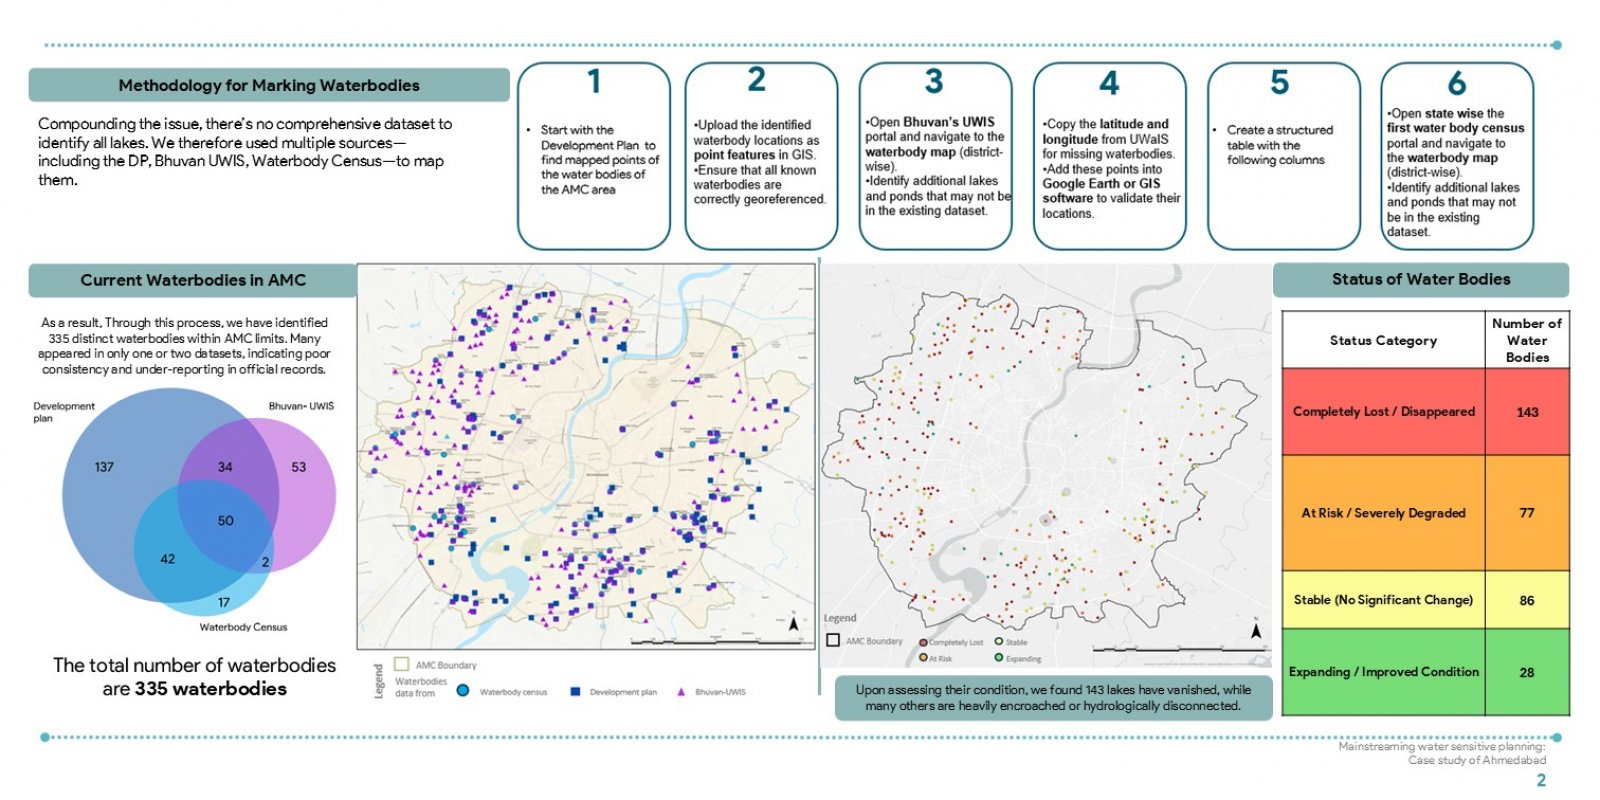The height and width of the screenshot is (800, 1600).
Task: Click the 'Mainstreaming water sensitive planning' footer text
Action: (1442, 753)
